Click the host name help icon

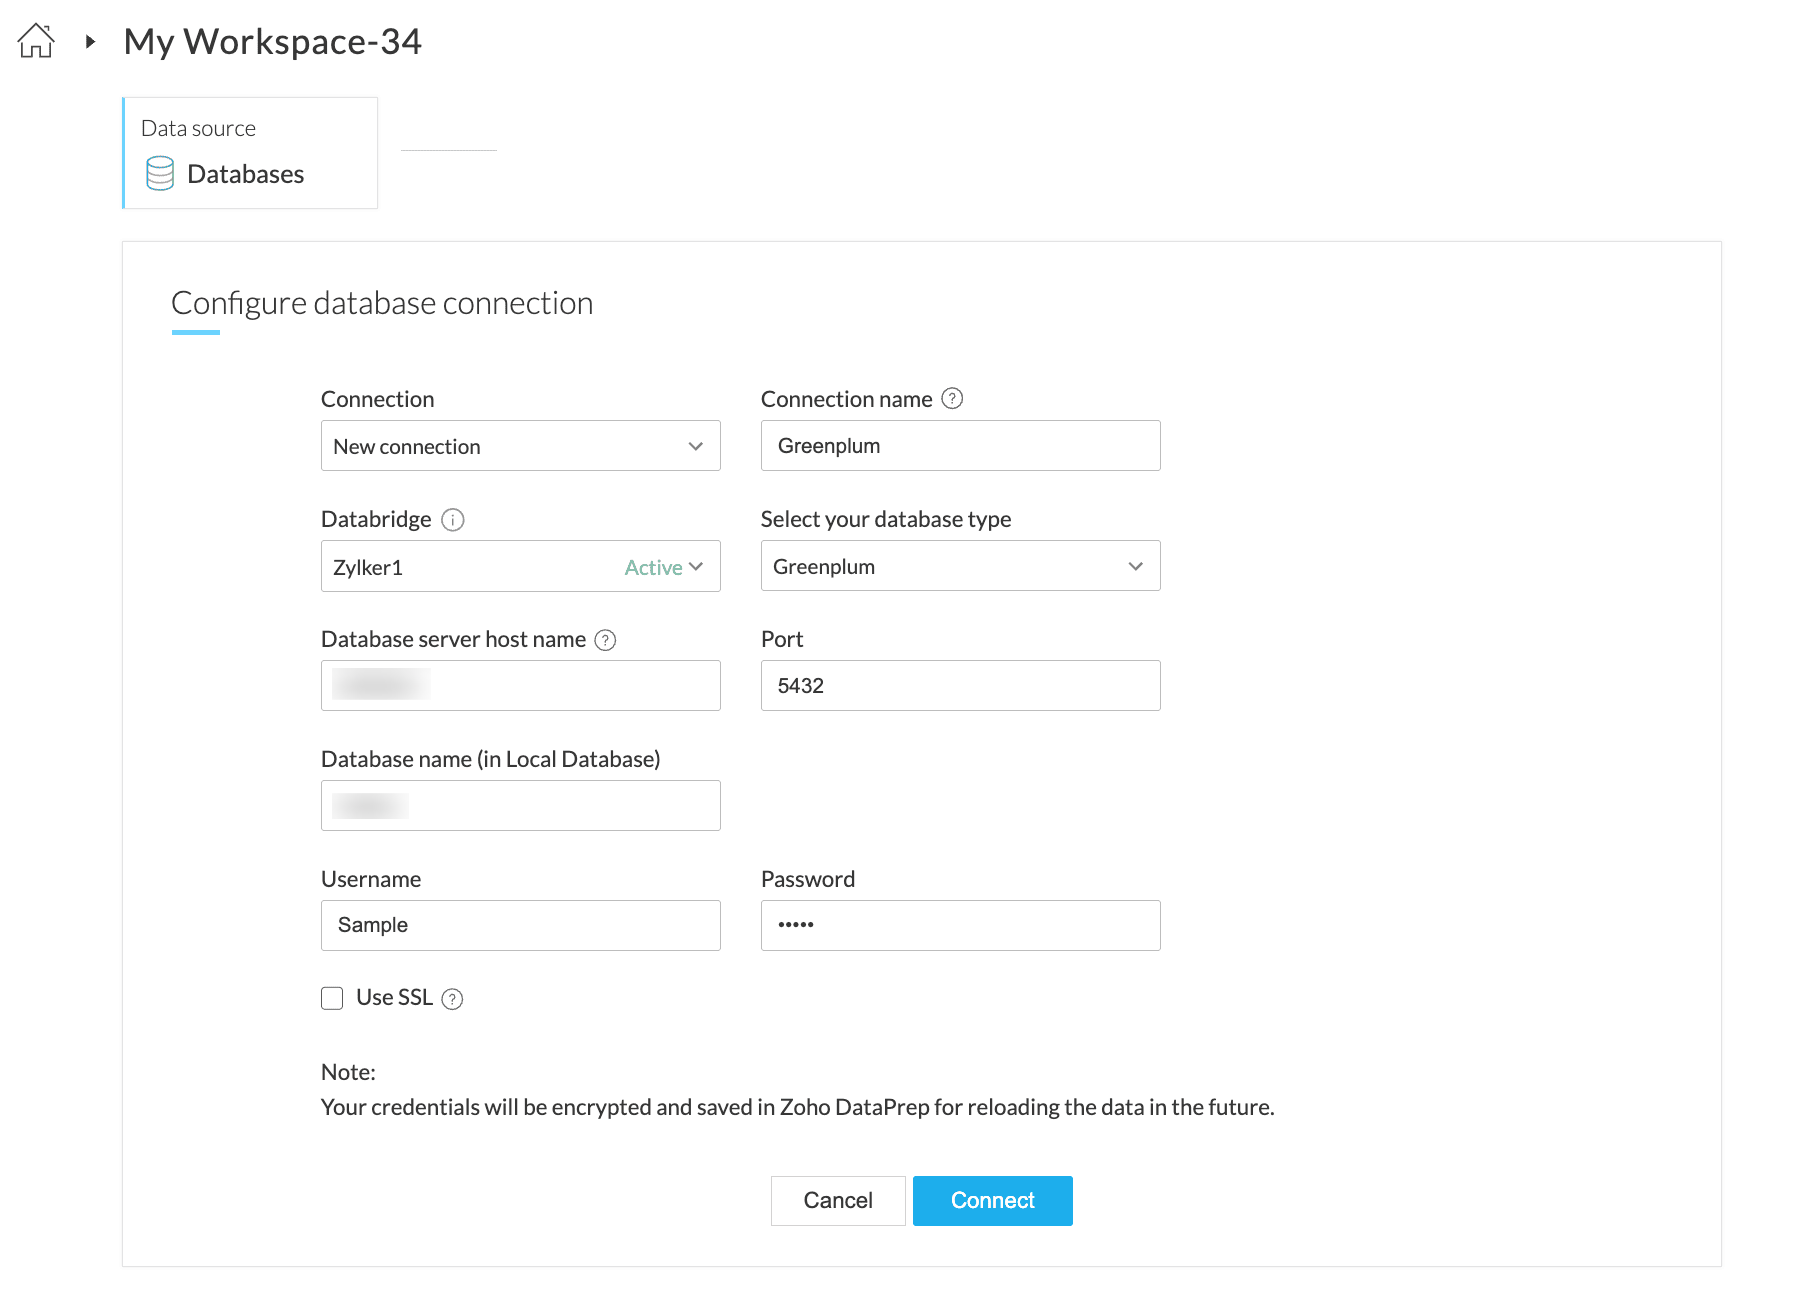[605, 640]
